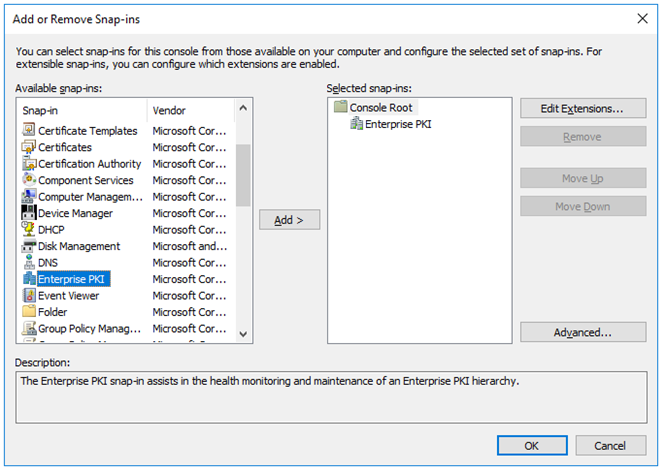This screenshot has width=664, height=472.
Task: Click the DNS snap-in icon
Action: click(x=29, y=262)
